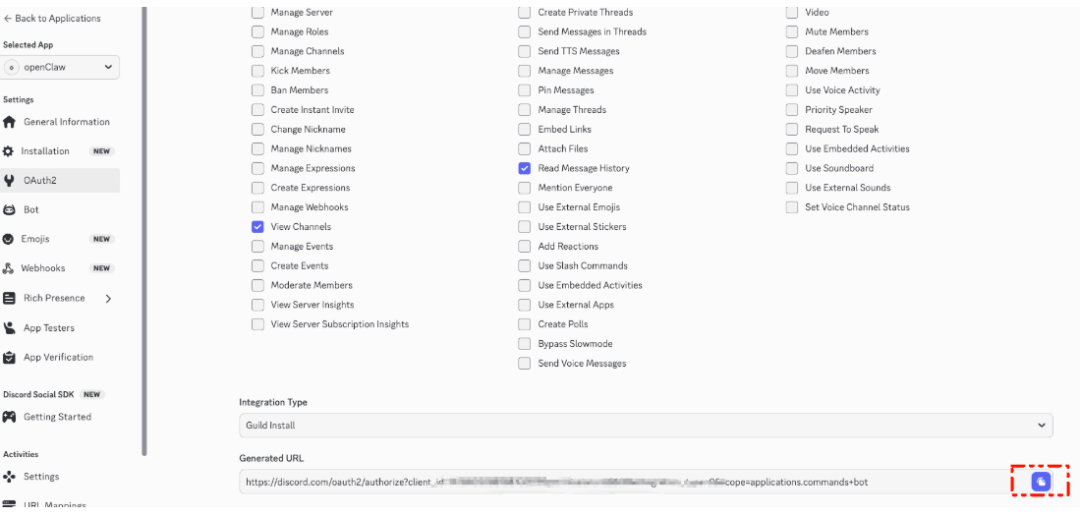Enable the Create Polls permission
The height and width of the screenshot is (517, 1080).
(525, 324)
